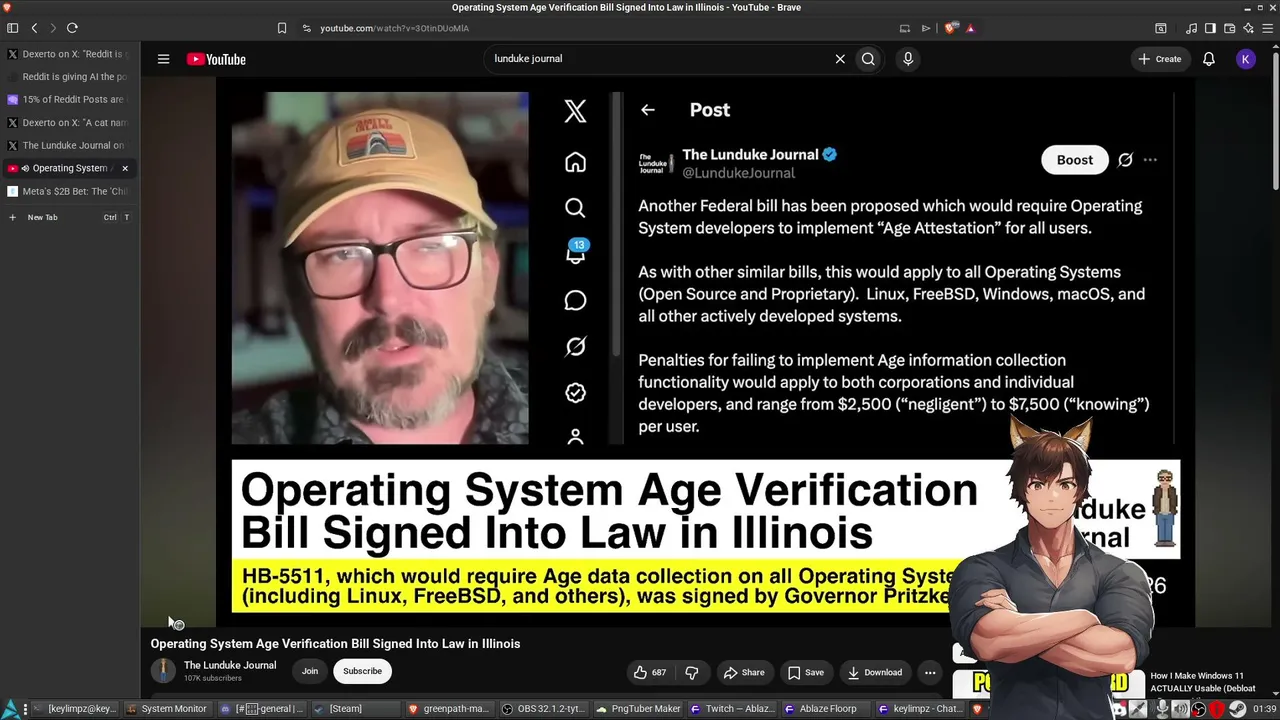
Task: Bookmark this page with the bookmark icon
Action: tap(282, 28)
